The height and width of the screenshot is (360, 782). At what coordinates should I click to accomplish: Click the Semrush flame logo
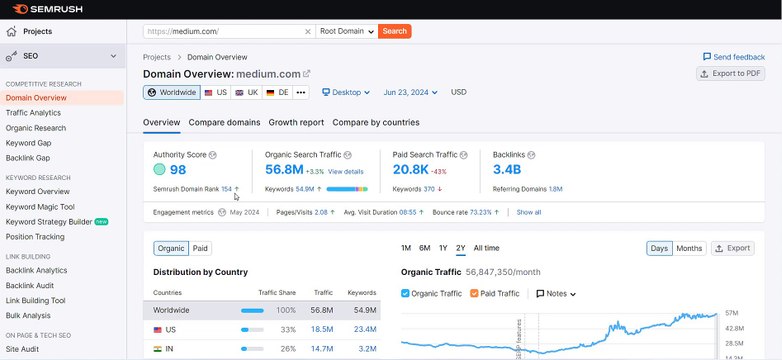coord(20,9)
